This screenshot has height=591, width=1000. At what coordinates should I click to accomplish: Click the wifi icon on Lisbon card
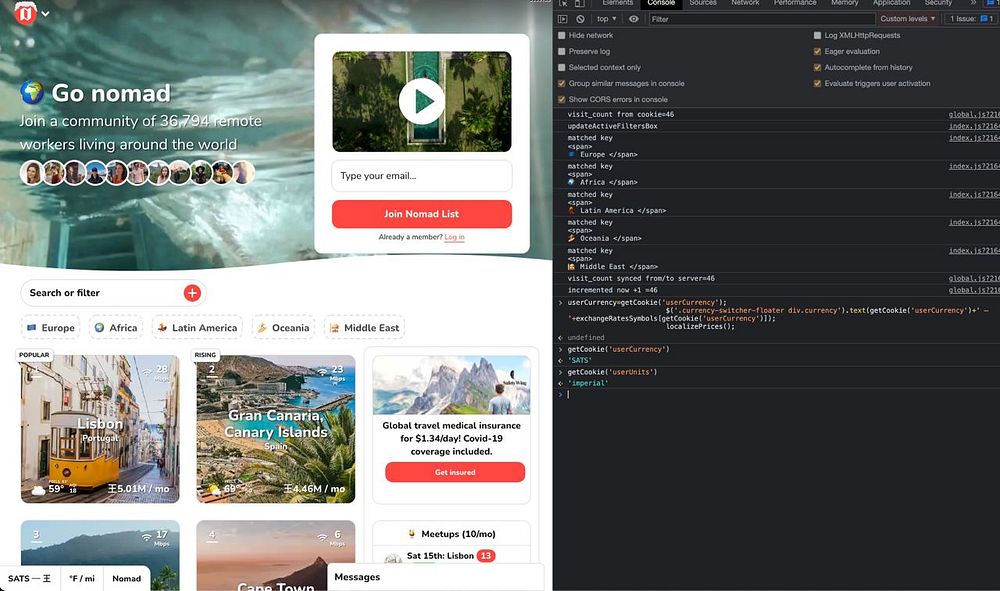pos(147,371)
